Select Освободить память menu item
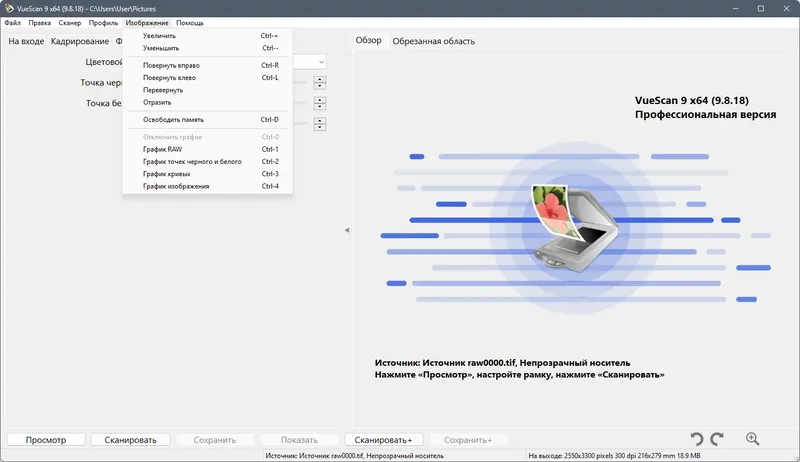 [x=207, y=119]
